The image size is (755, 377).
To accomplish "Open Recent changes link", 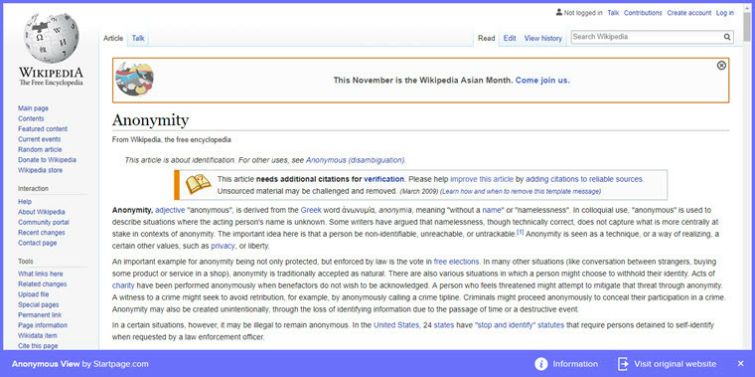I will 41,233.
